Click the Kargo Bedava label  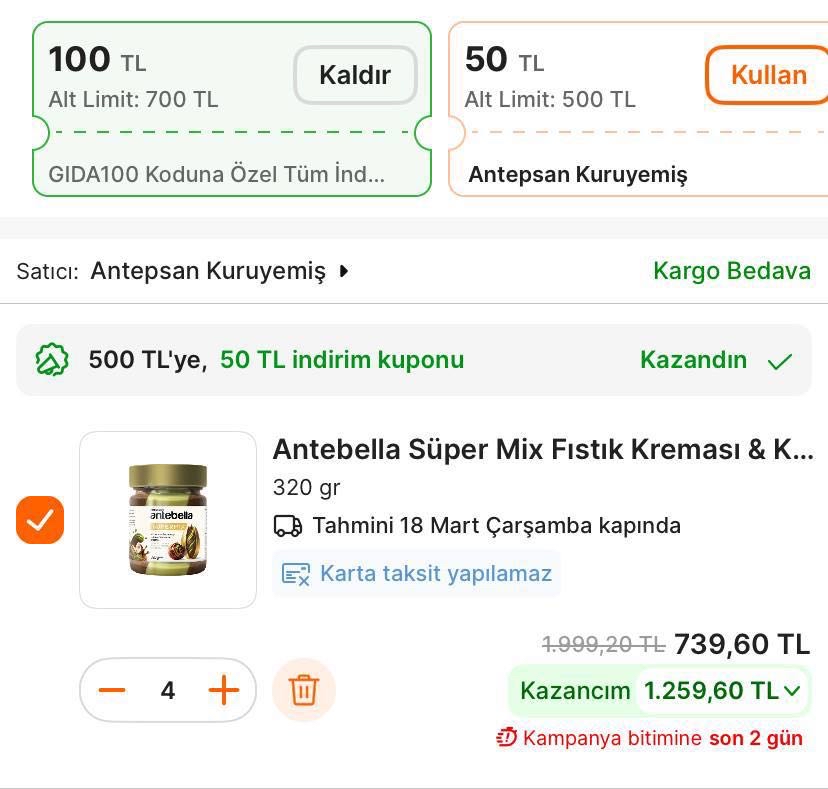pos(731,270)
